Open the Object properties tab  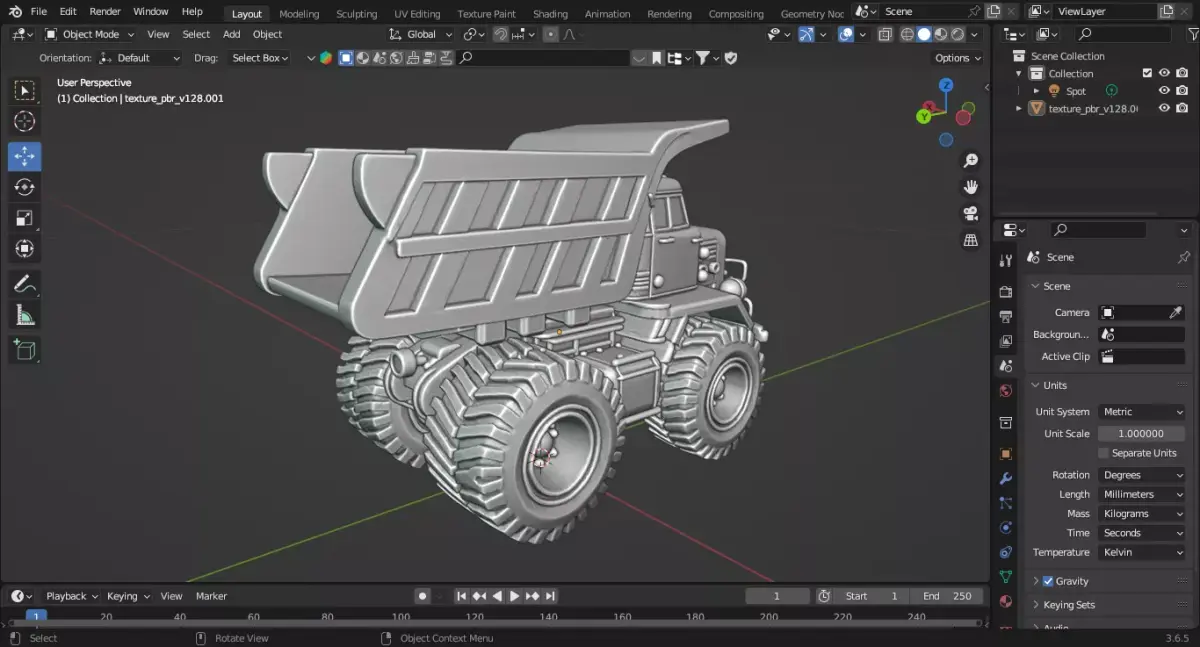pyautogui.click(x=1006, y=454)
